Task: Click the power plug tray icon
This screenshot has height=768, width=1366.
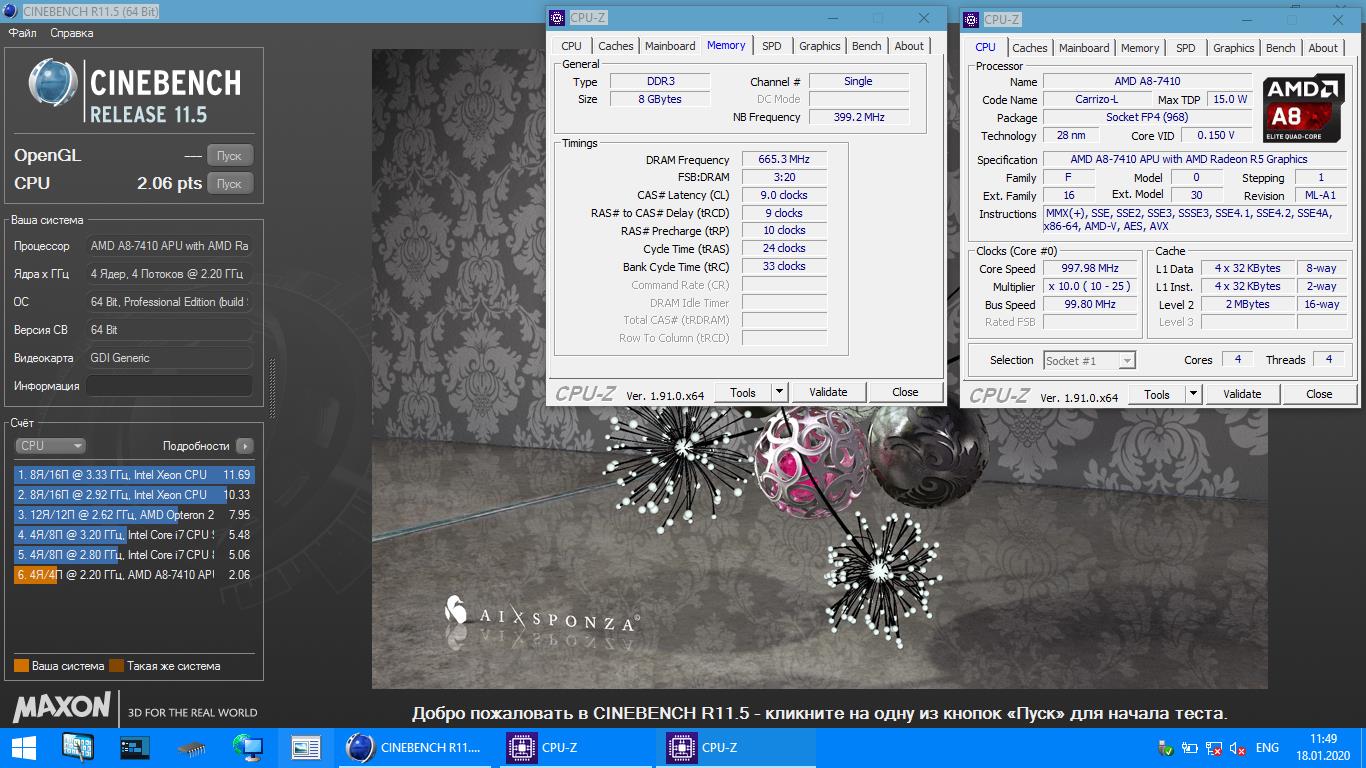Action: 1190,748
